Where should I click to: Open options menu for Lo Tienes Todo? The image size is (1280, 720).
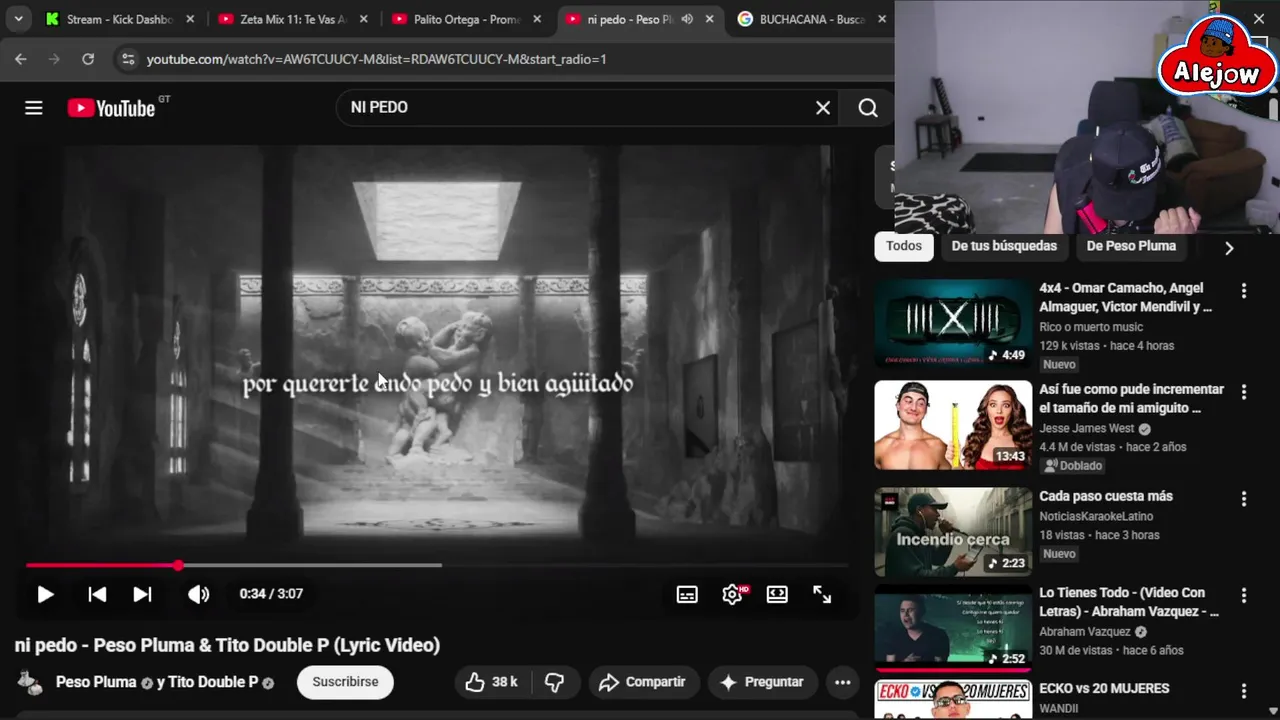click(x=1244, y=595)
